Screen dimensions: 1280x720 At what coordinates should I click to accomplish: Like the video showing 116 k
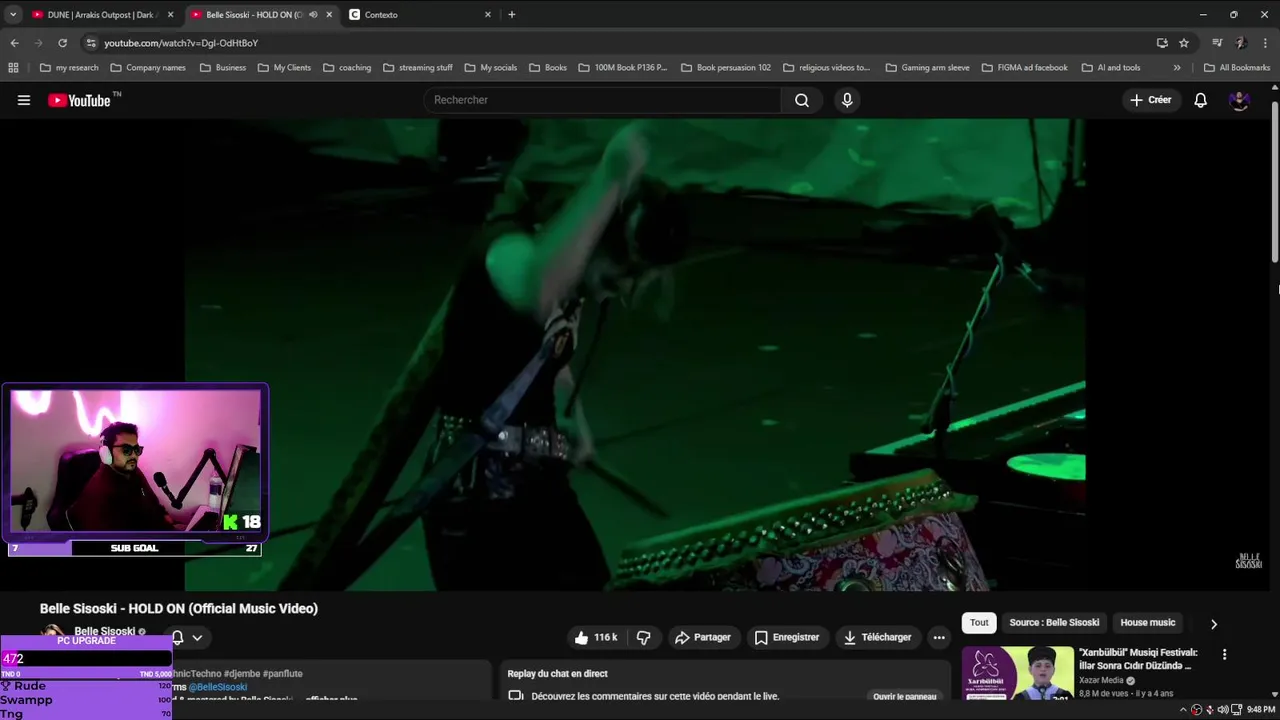point(596,637)
